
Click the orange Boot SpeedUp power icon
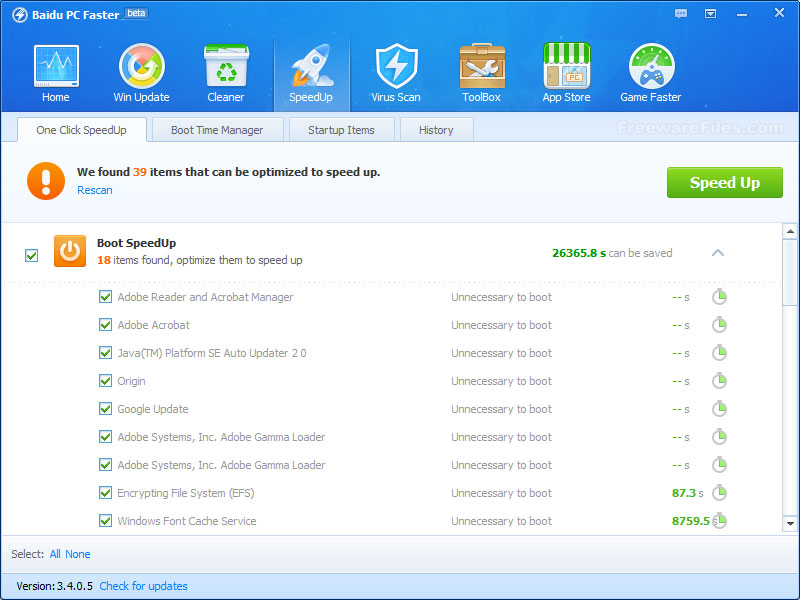tap(70, 251)
